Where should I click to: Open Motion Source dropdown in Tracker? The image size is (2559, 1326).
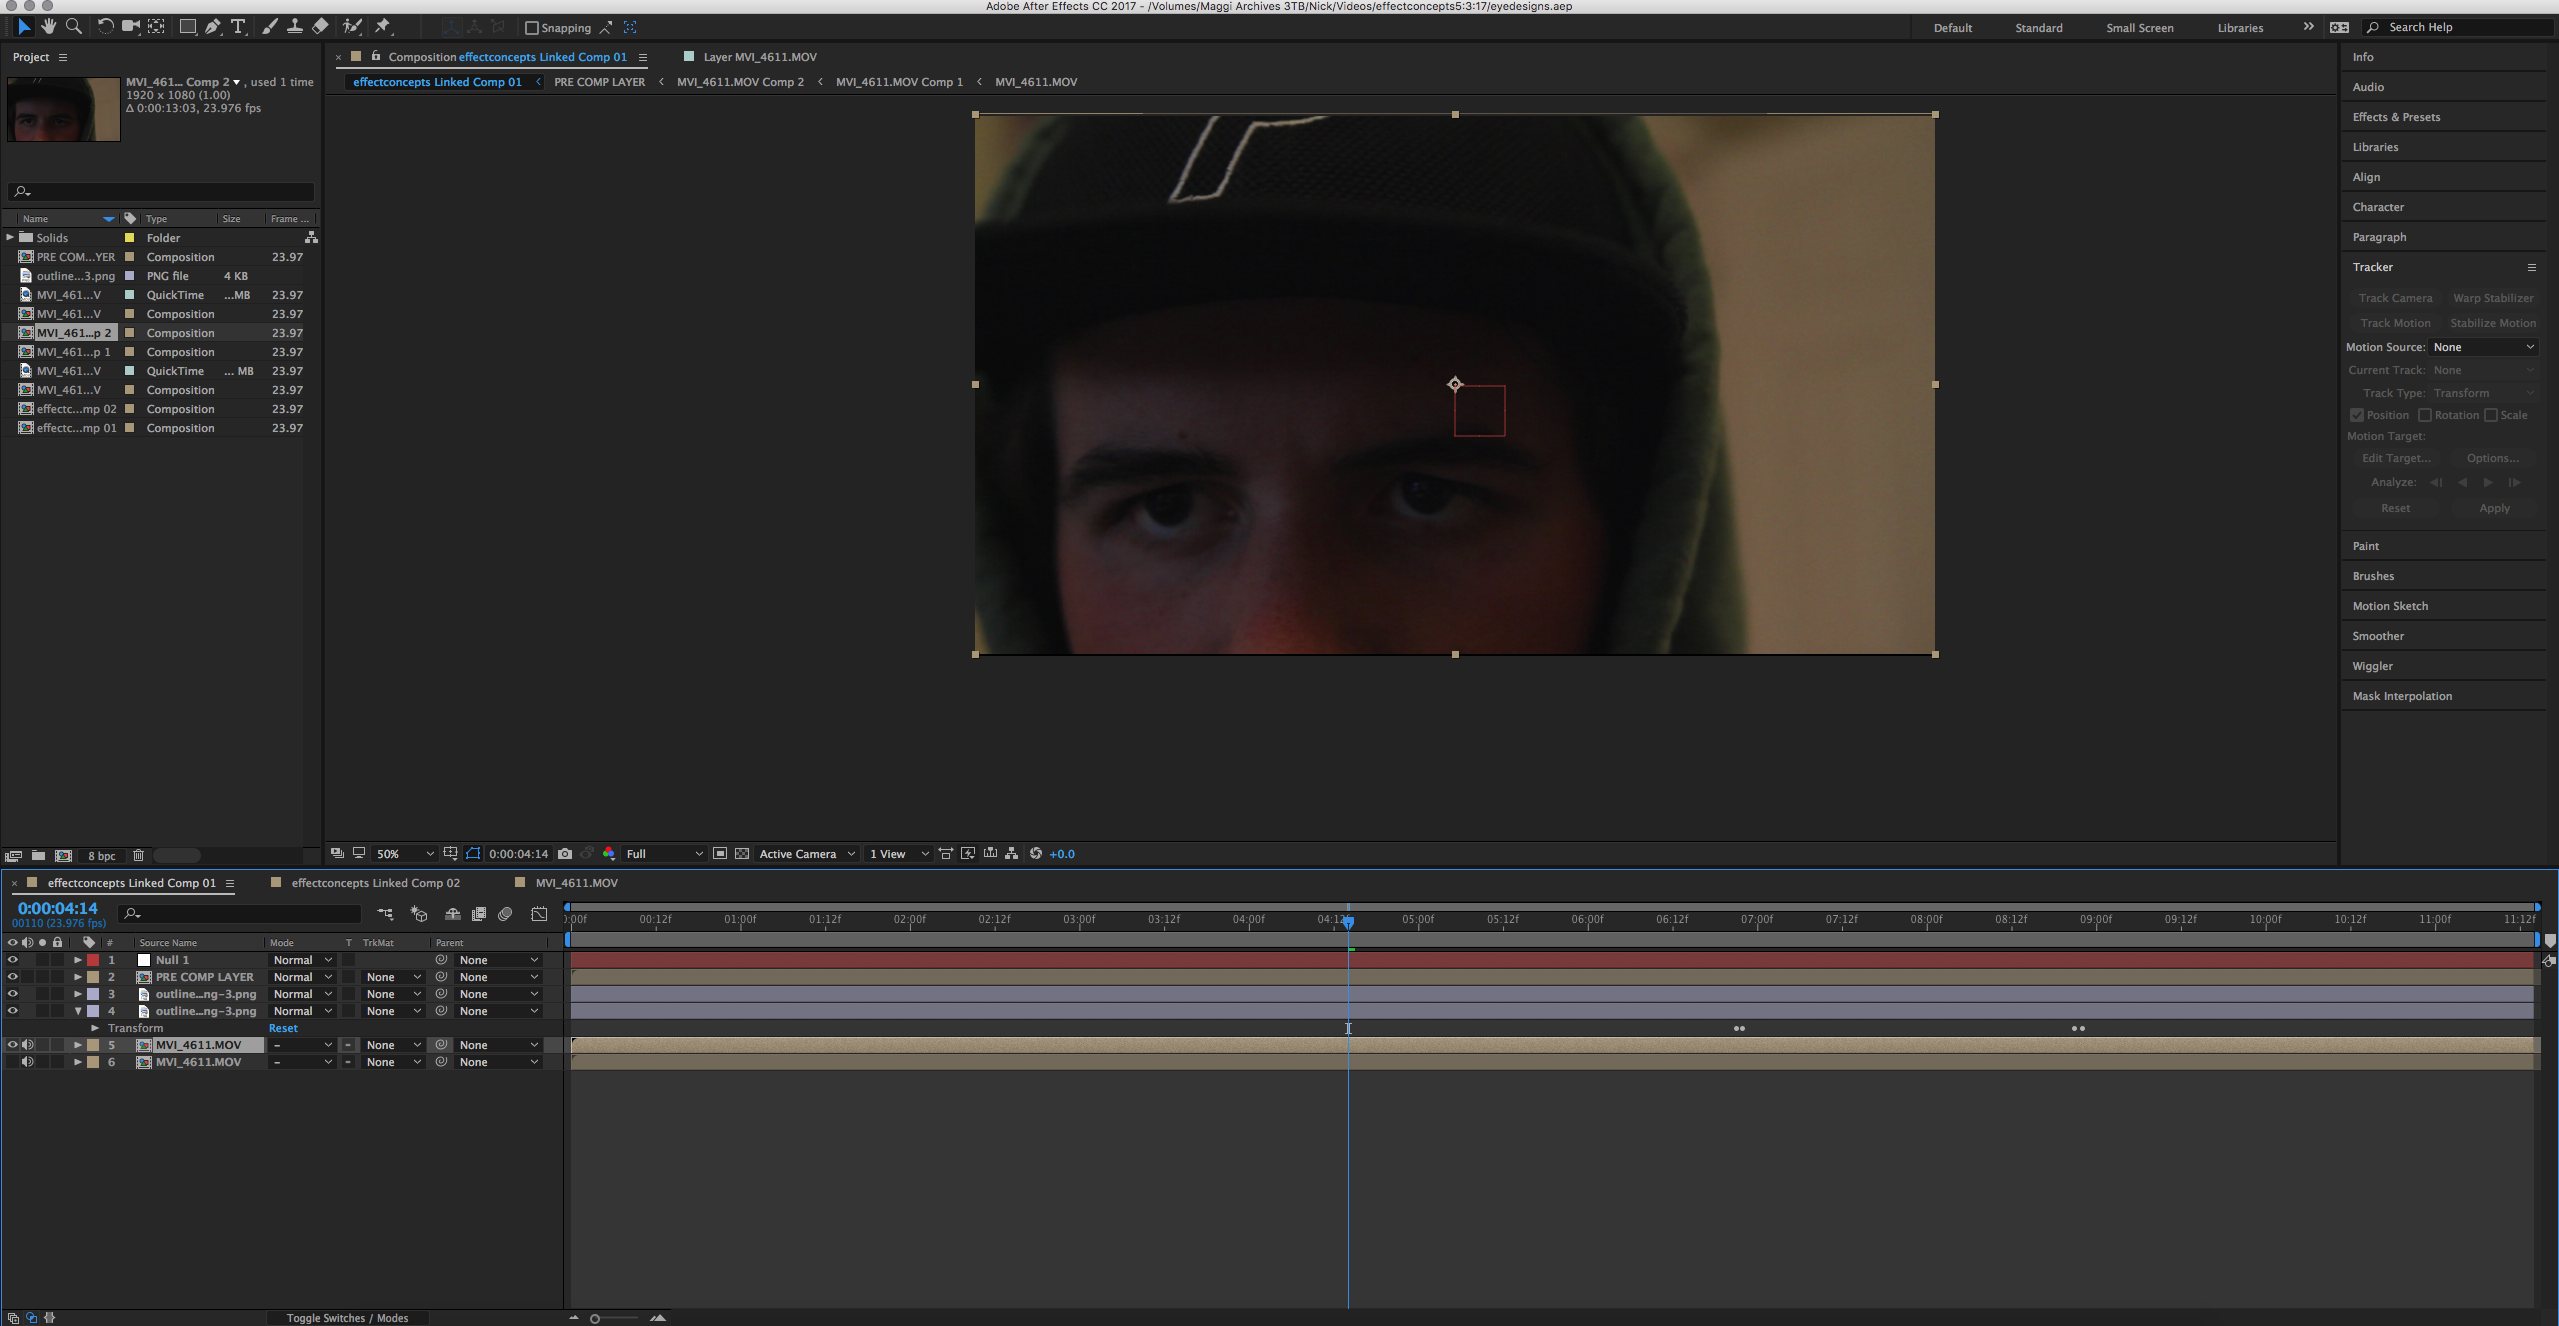pos(2484,347)
